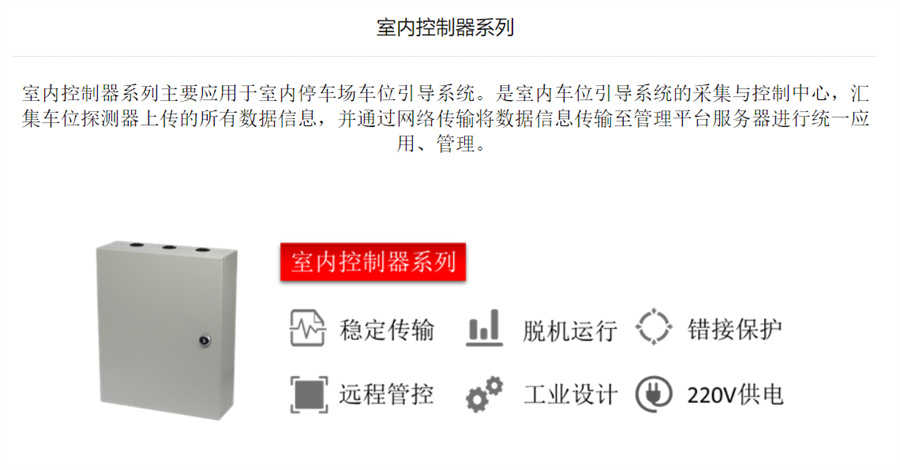Click the keyhole lock on the cabinet door

pos(204,341)
